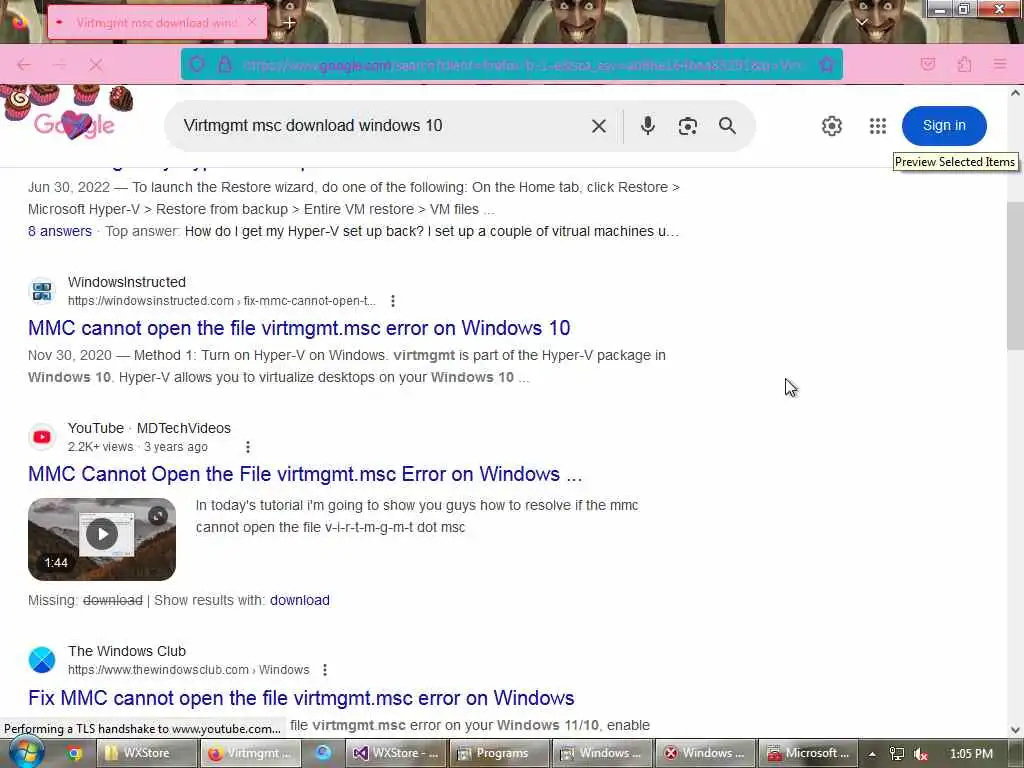Click the search by image camera icon
The image size is (1024, 768).
(x=687, y=126)
